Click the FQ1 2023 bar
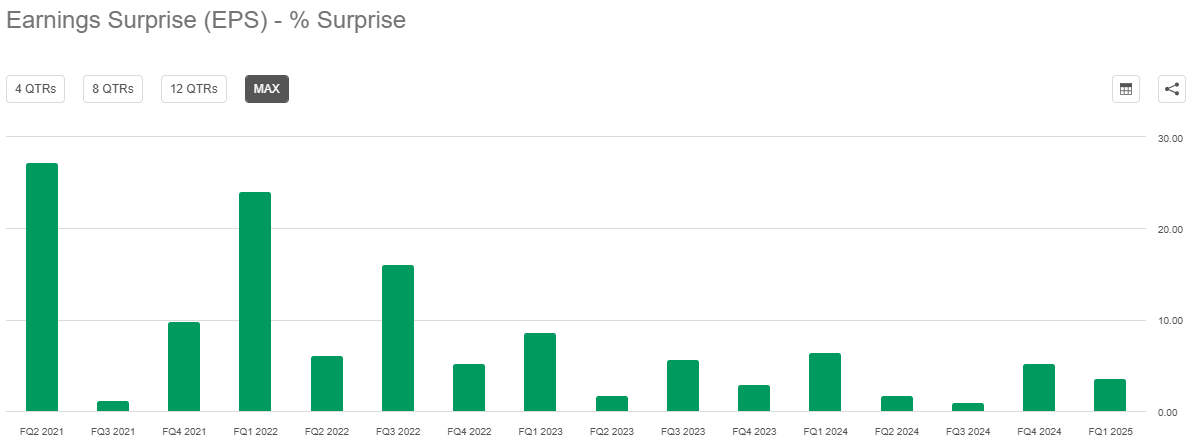This screenshot has width=1204, height=446. click(x=540, y=372)
